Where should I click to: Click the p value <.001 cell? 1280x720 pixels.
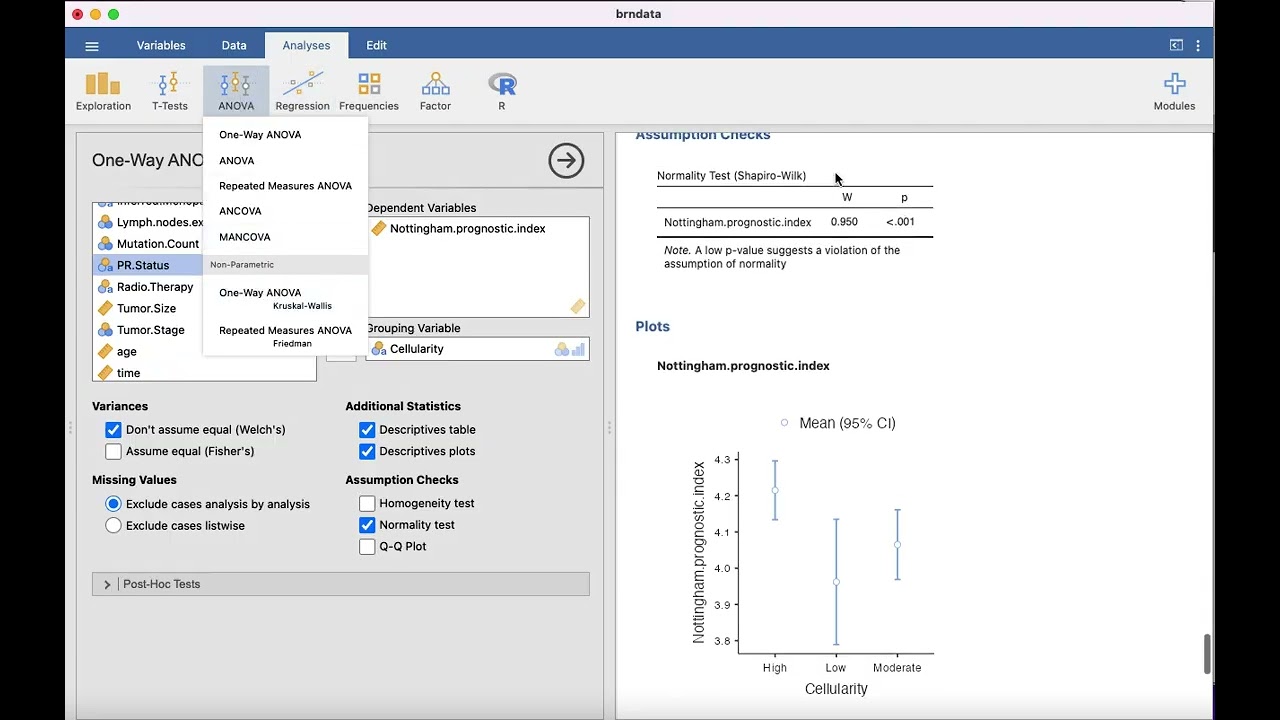[900, 222]
